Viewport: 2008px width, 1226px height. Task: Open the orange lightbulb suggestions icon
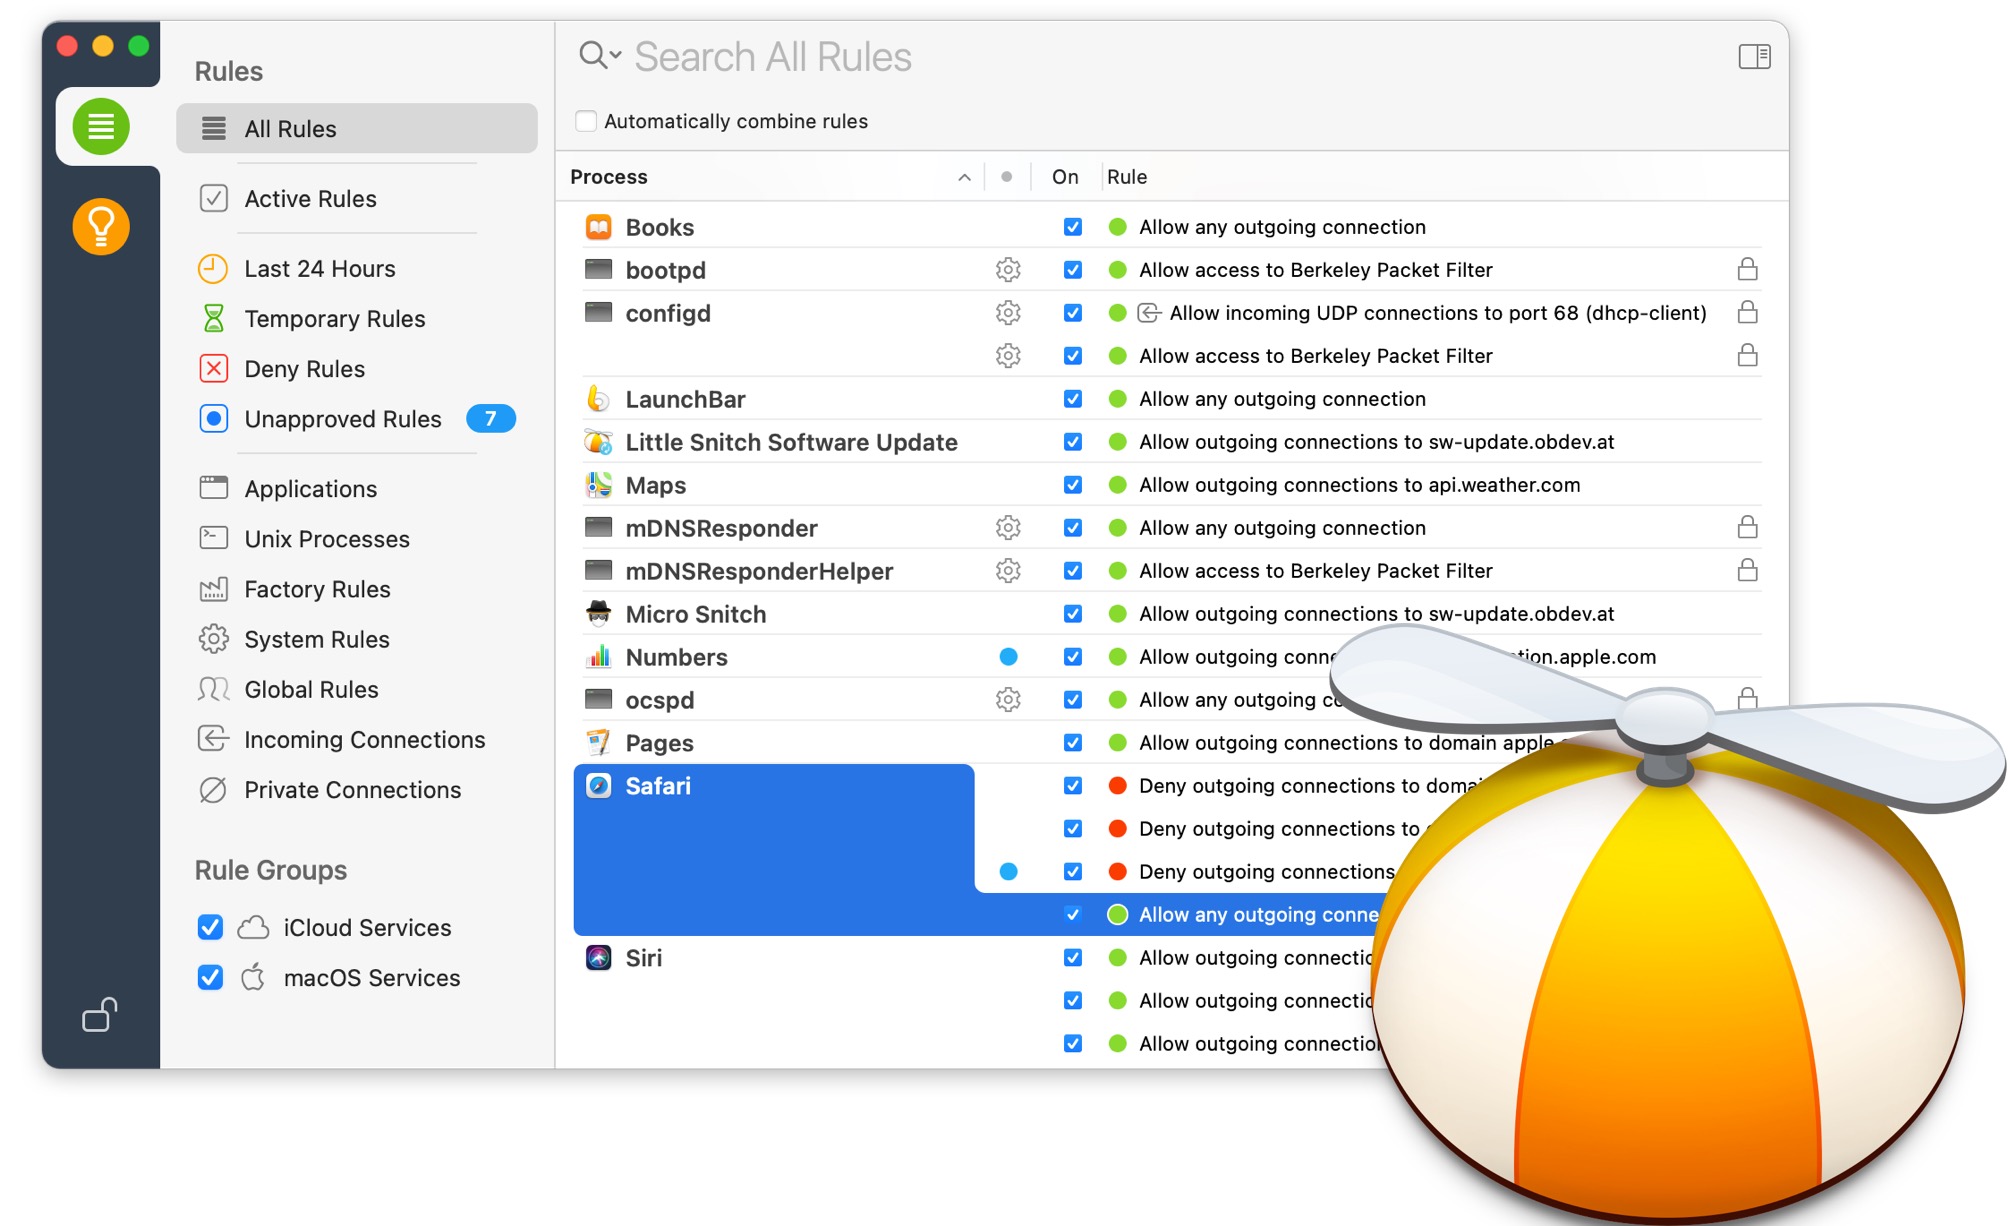click(x=101, y=227)
